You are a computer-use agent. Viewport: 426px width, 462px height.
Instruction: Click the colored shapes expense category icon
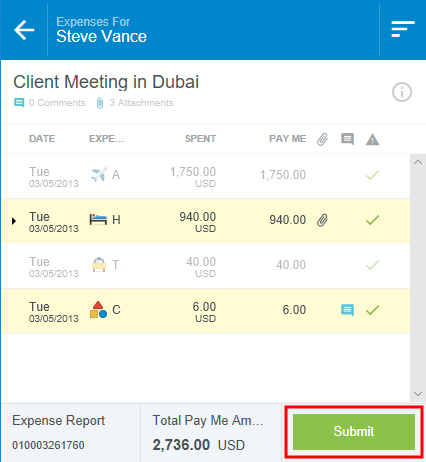coord(98,310)
